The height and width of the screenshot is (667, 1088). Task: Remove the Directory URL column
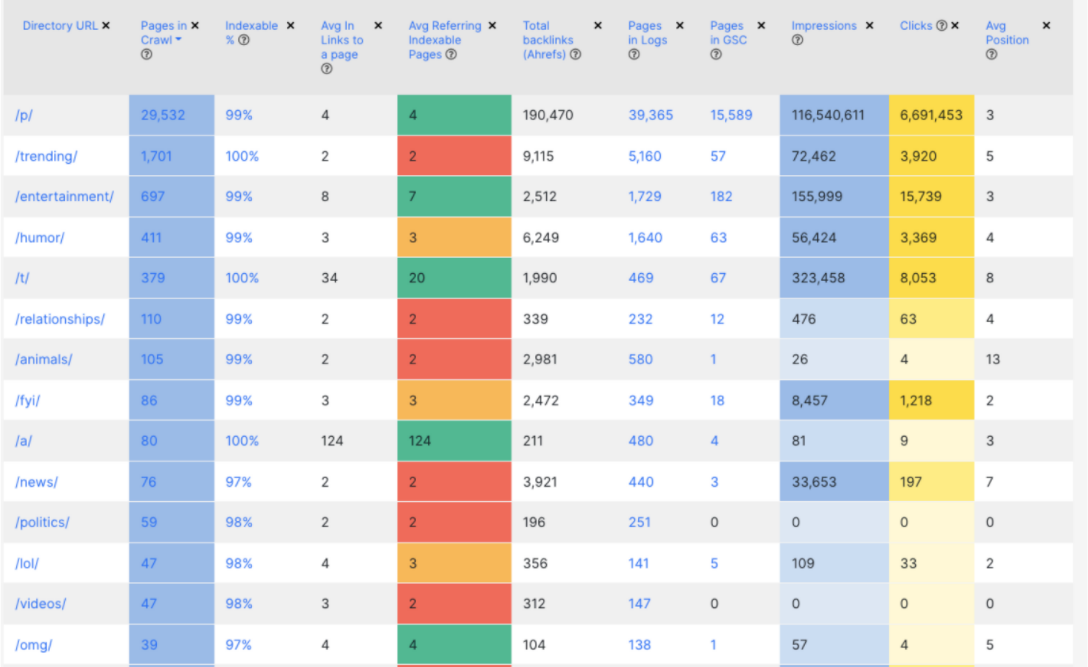(x=106, y=25)
